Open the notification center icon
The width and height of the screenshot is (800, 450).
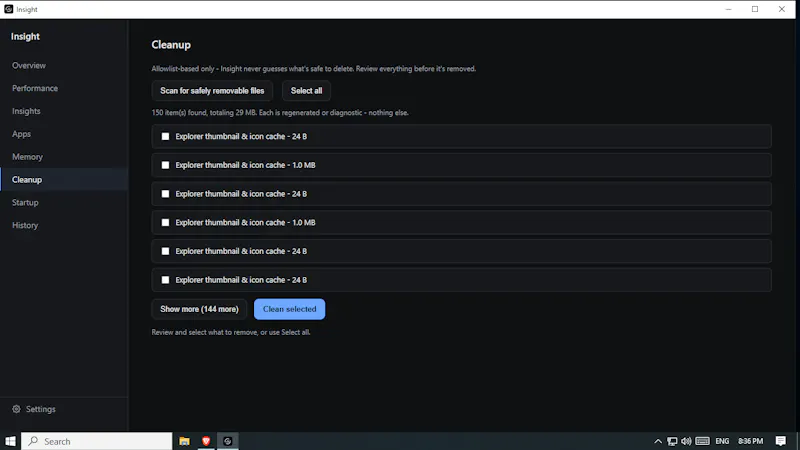pyautogui.click(x=781, y=441)
